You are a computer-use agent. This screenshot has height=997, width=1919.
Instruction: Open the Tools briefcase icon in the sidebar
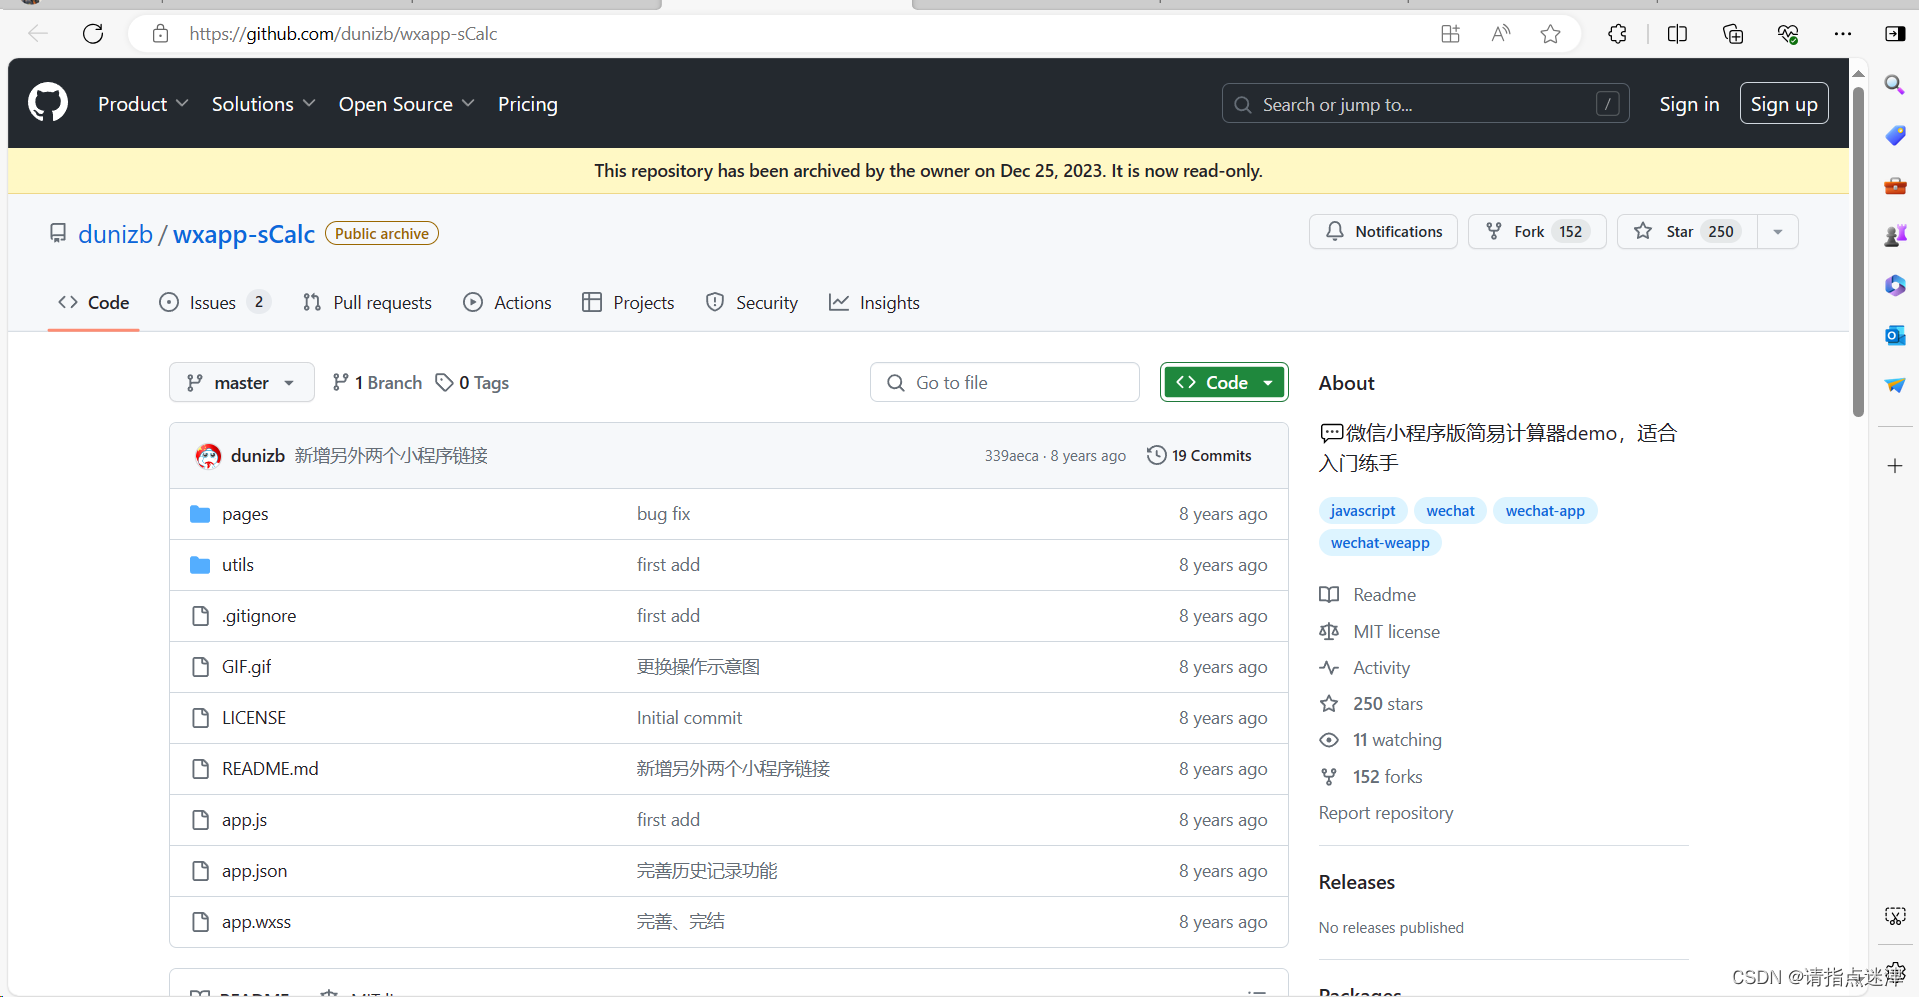tap(1894, 185)
